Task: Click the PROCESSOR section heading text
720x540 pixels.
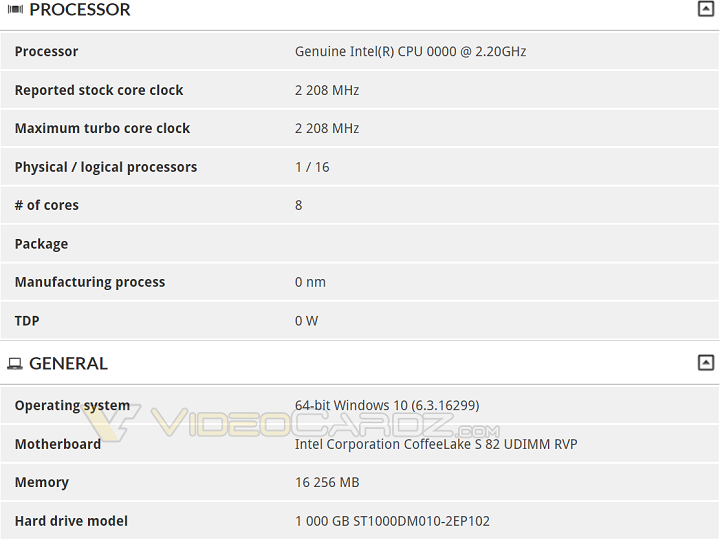Action: 80,10
